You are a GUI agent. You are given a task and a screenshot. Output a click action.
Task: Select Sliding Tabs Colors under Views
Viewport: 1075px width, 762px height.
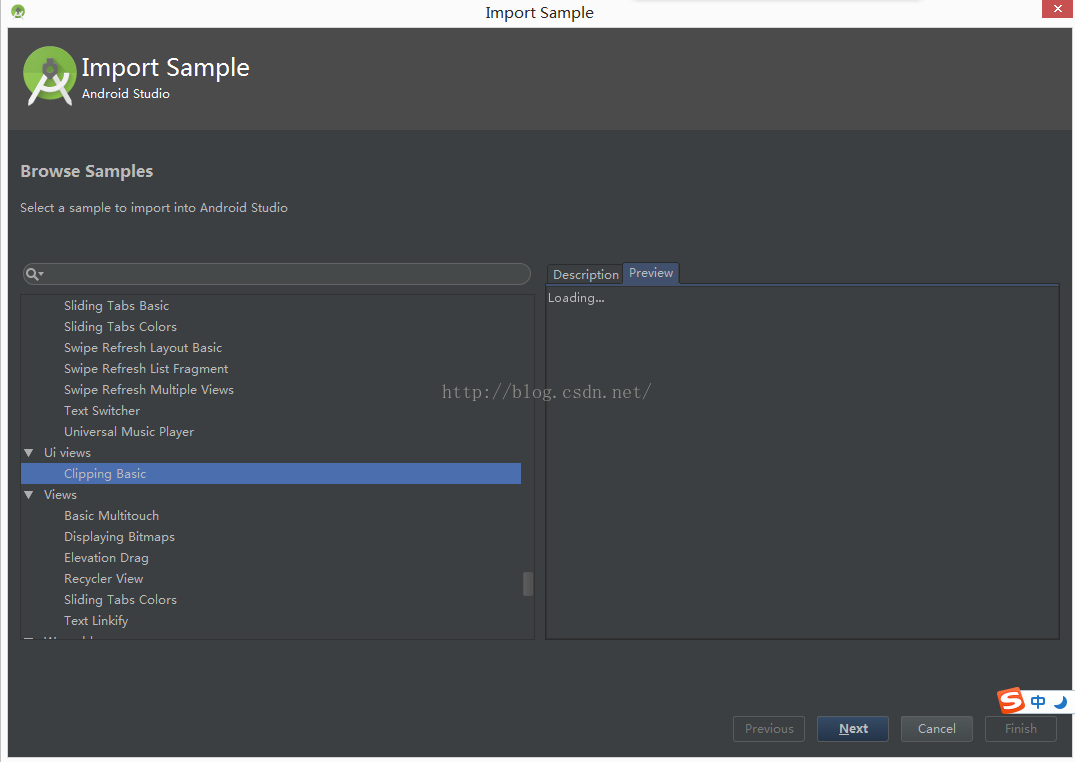[120, 599]
